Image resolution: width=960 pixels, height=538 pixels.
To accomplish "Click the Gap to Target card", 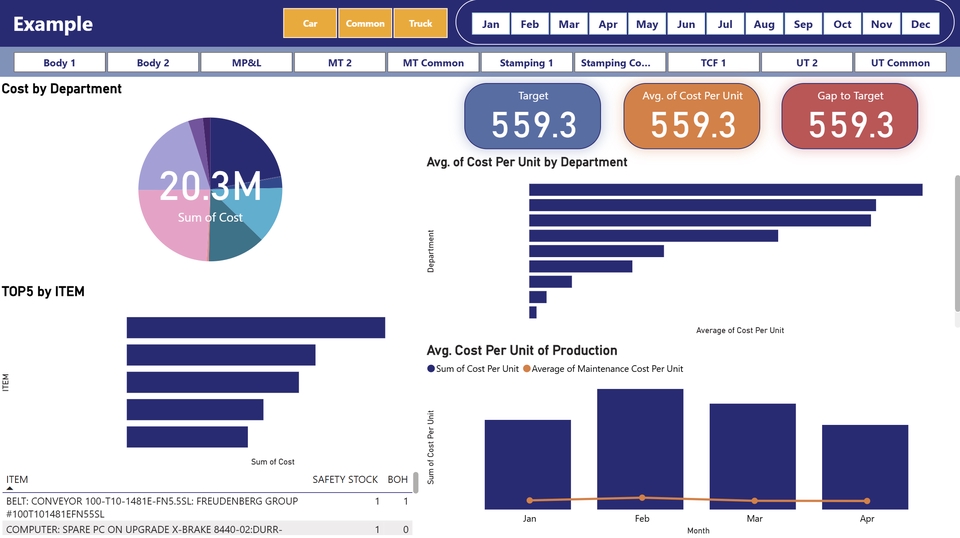I will 850,116.
